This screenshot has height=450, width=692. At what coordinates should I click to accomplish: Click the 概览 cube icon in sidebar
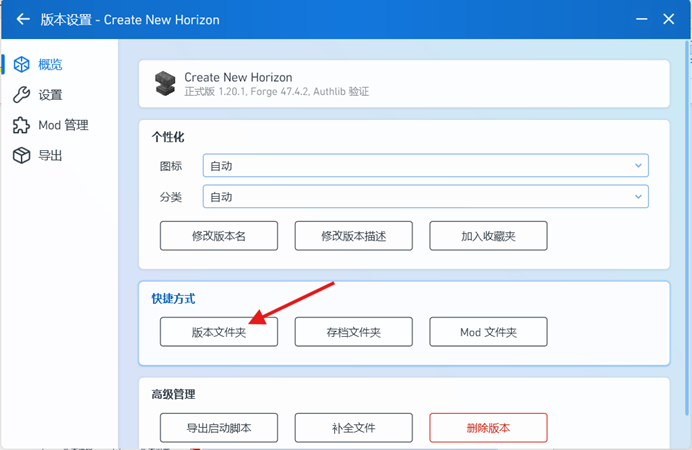pyautogui.click(x=20, y=64)
